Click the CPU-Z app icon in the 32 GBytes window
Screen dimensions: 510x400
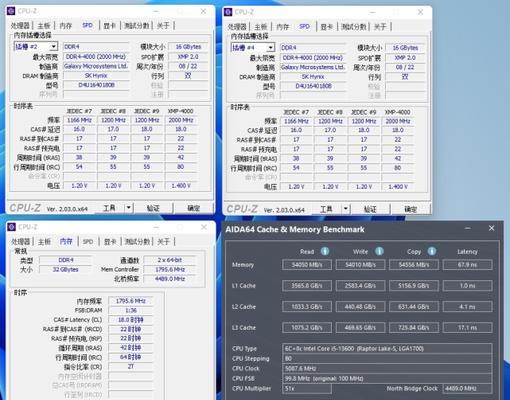12,227
